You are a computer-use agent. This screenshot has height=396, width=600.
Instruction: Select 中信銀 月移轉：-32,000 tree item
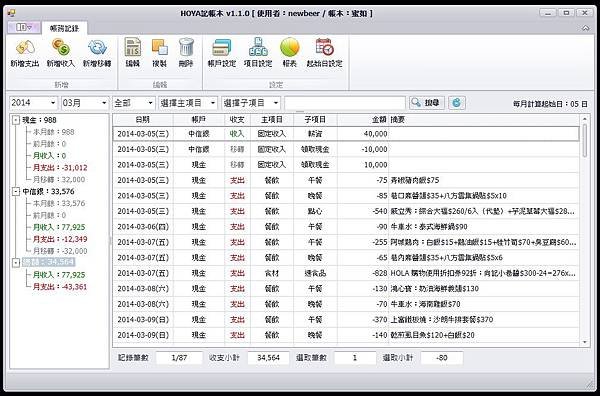[60, 251]
